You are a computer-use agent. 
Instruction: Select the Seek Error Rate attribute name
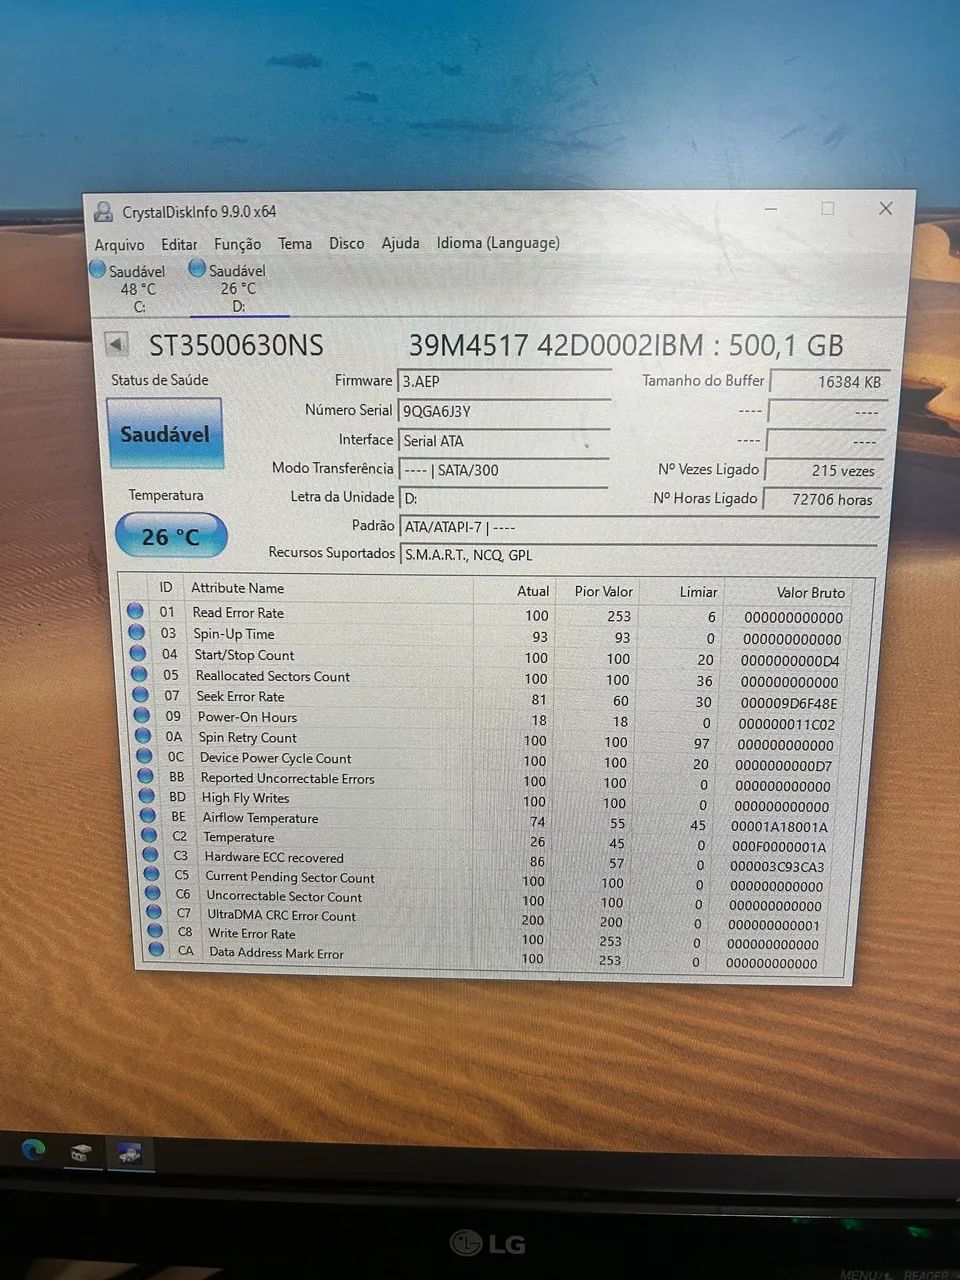point(240,696)
